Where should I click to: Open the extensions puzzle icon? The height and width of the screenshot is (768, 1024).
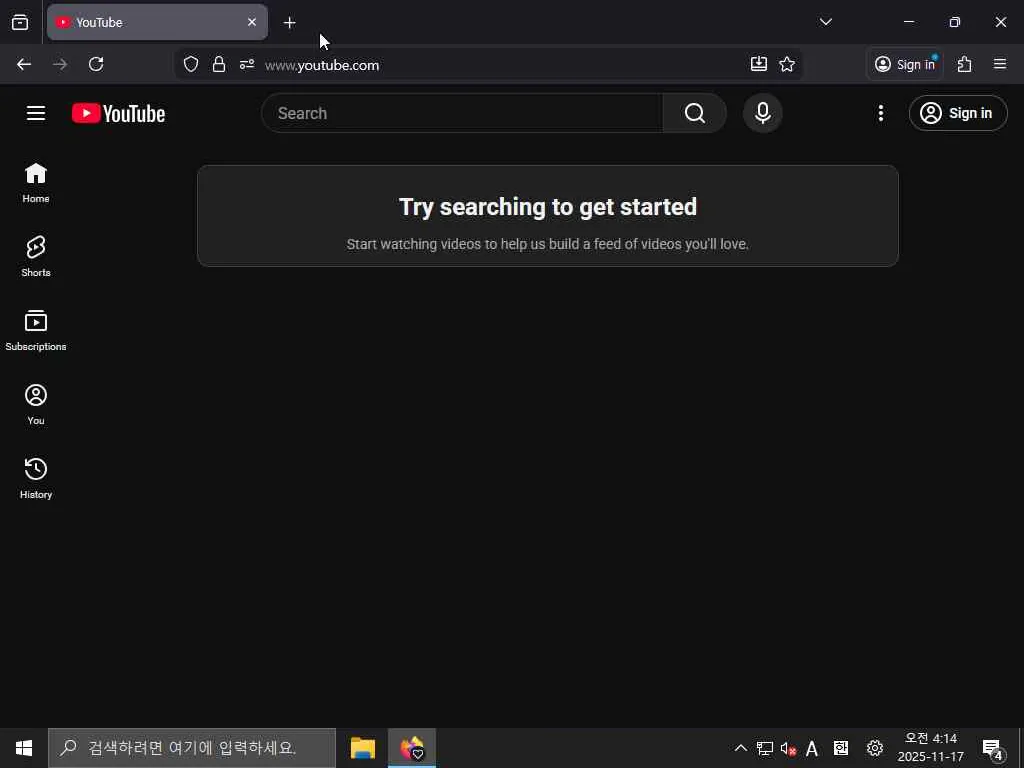tap(965, 64)
